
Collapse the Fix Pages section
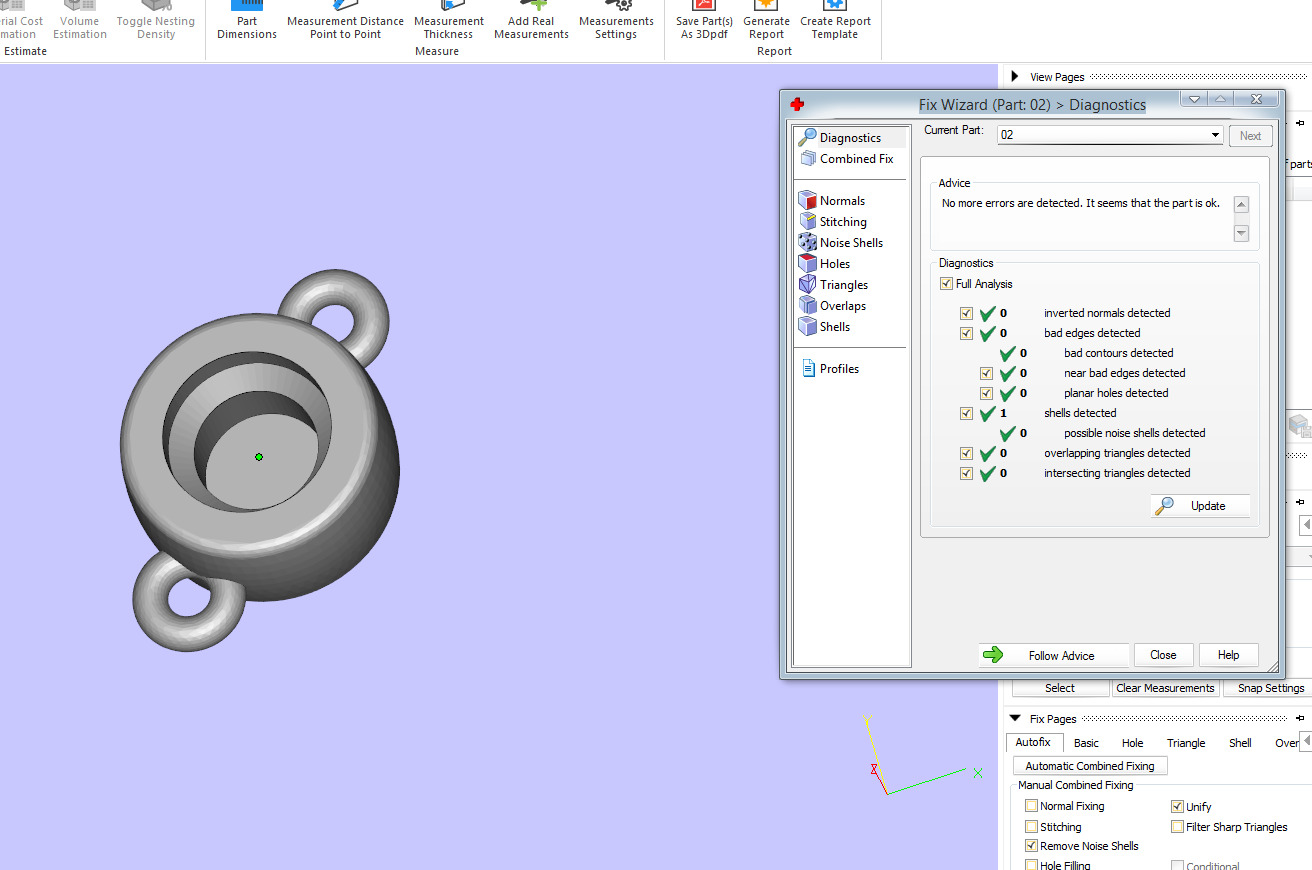tap(1015, 718)
